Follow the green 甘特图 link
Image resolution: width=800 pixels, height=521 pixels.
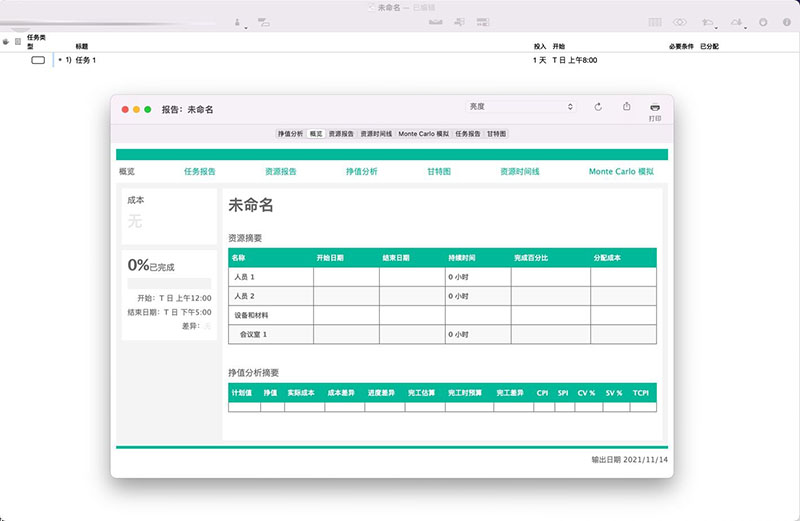coord(439,171)
